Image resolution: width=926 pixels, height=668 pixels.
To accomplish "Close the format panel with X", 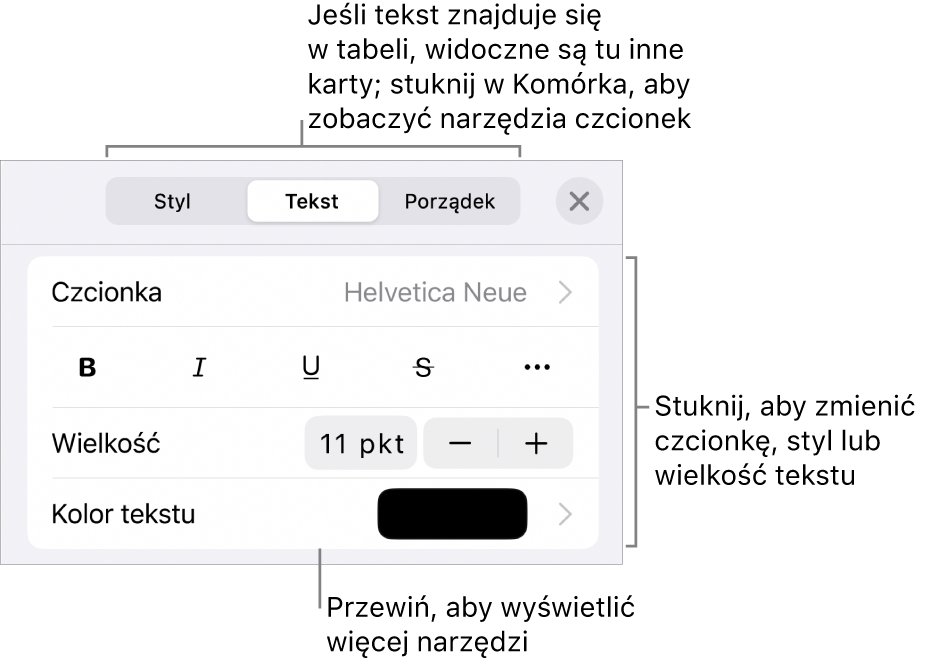I will tap(579, 201).
